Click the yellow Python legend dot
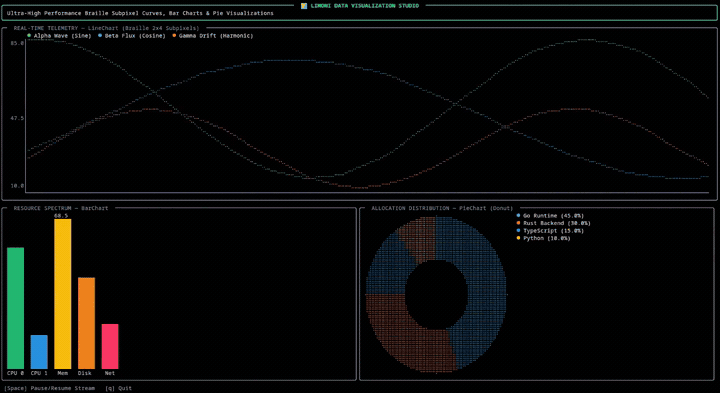Viewport: 720px width, 393px height. [x=518, y=238]
